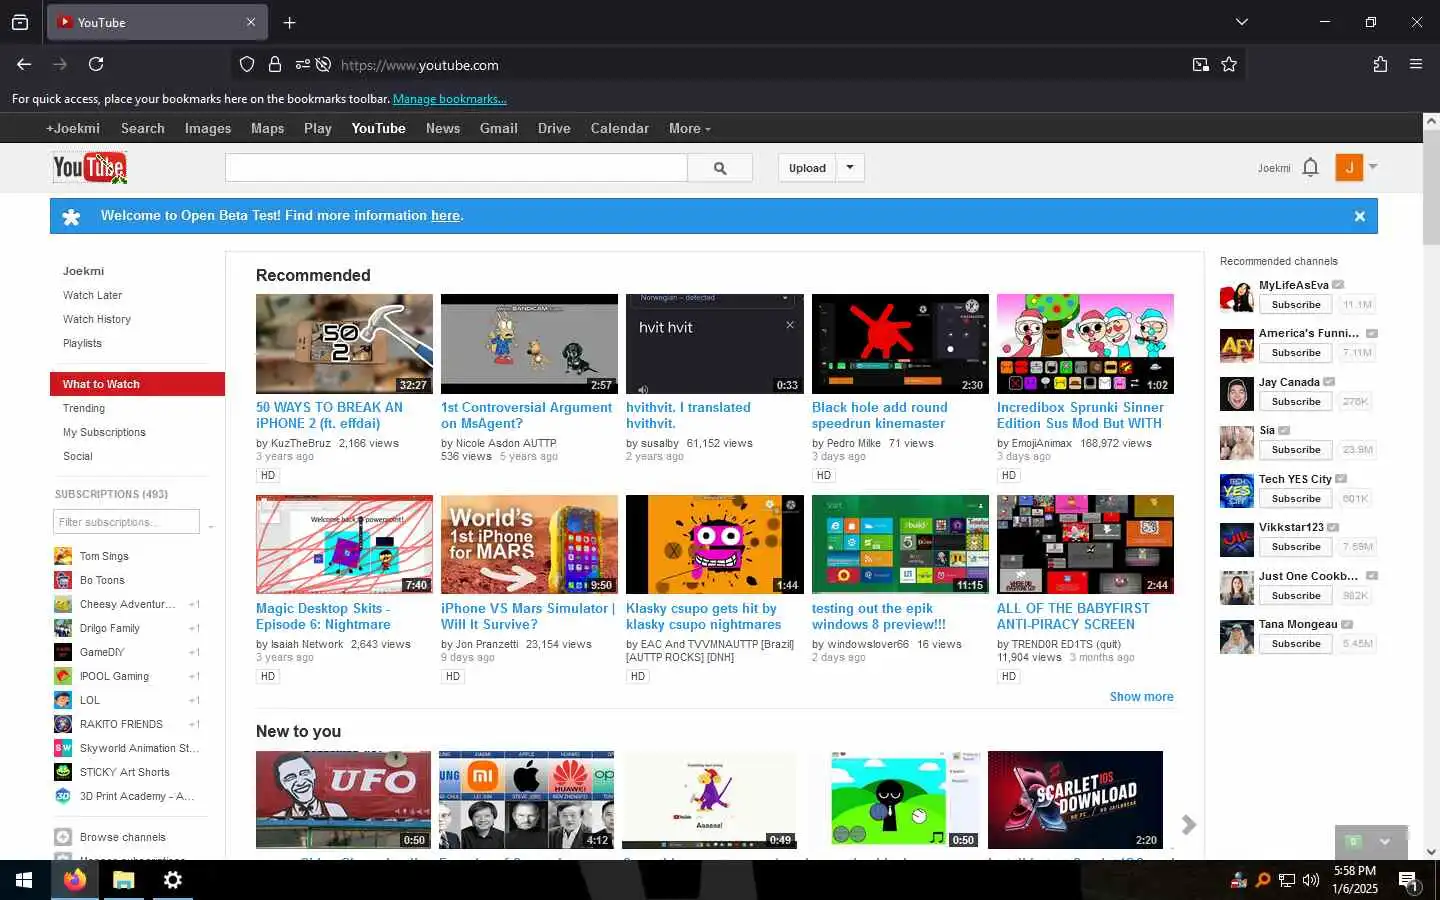Open 'Black hole add round speedrun' title
This screenshot has height=900, width=1440.
coord(879,415)
